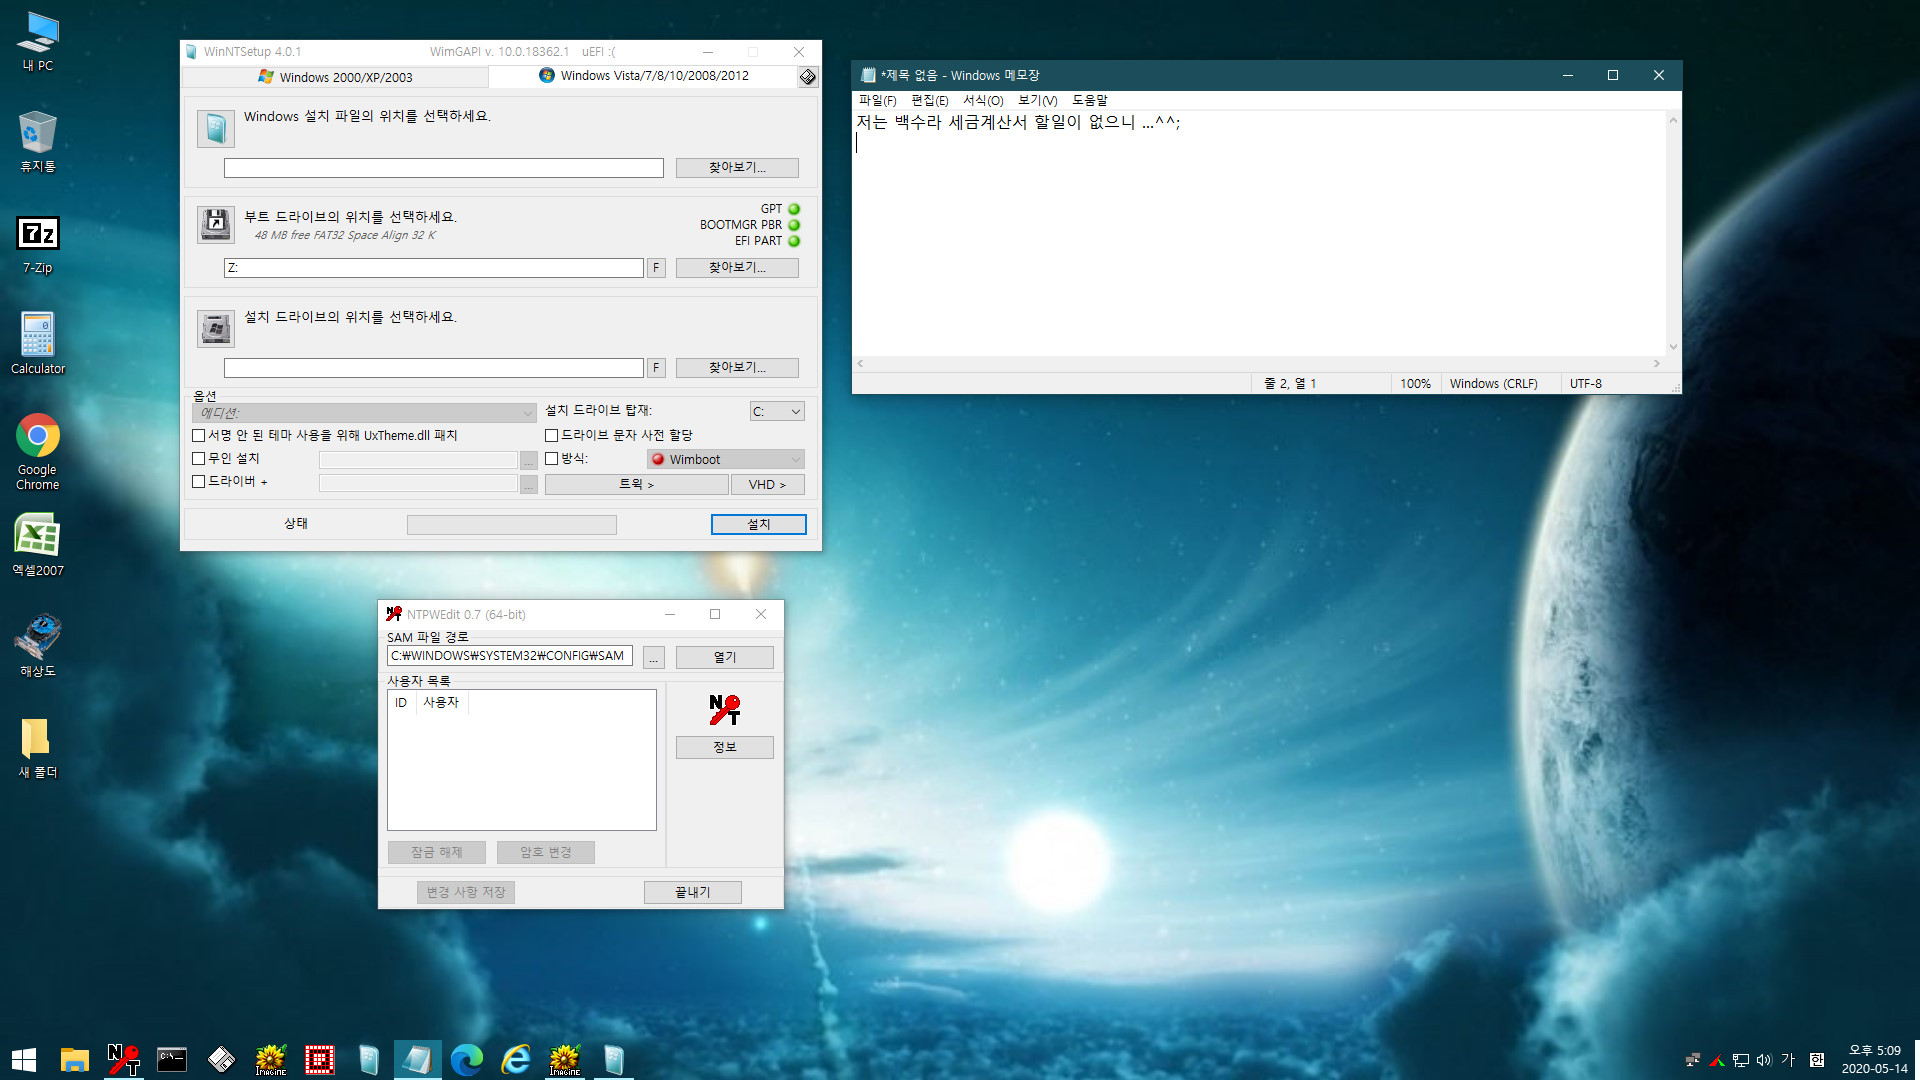
Task: Click the WinNTSetup wizard icon beside the tabs
Action: (x=808, y=77)
